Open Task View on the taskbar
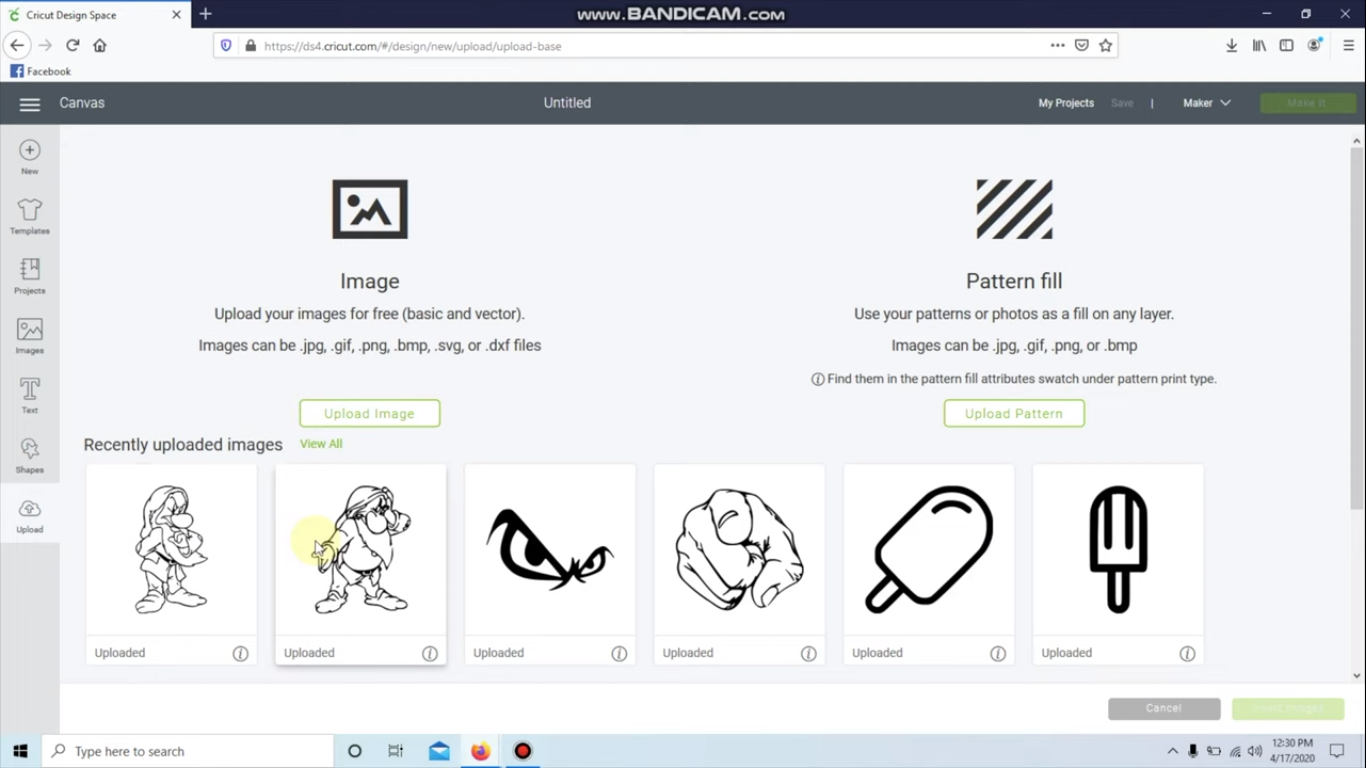Viewport: 1366px width, 768px height. 396,751
